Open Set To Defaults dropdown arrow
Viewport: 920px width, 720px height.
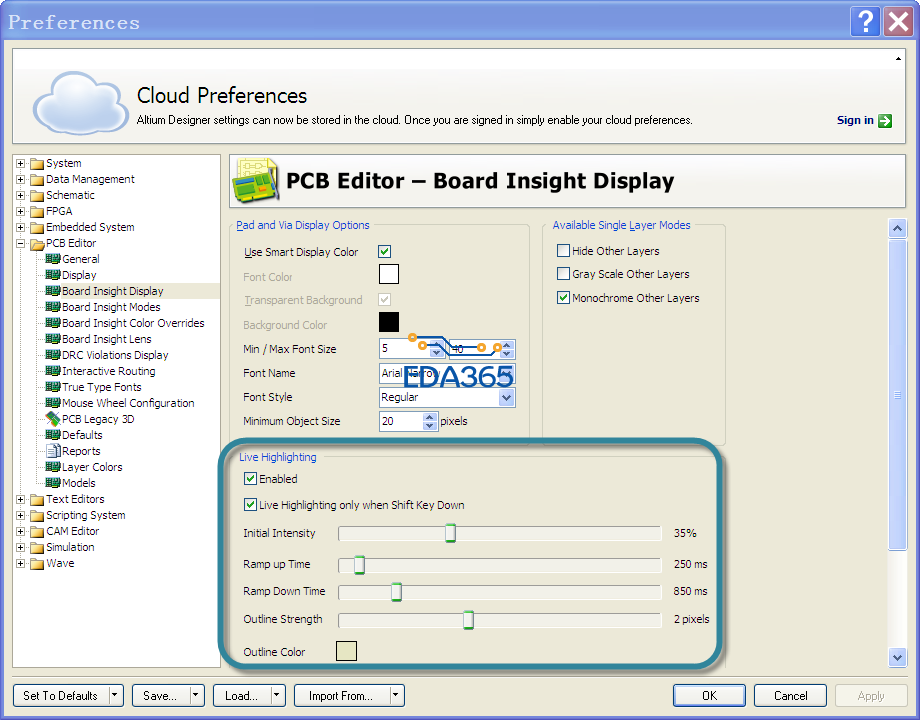pos(115,695)
